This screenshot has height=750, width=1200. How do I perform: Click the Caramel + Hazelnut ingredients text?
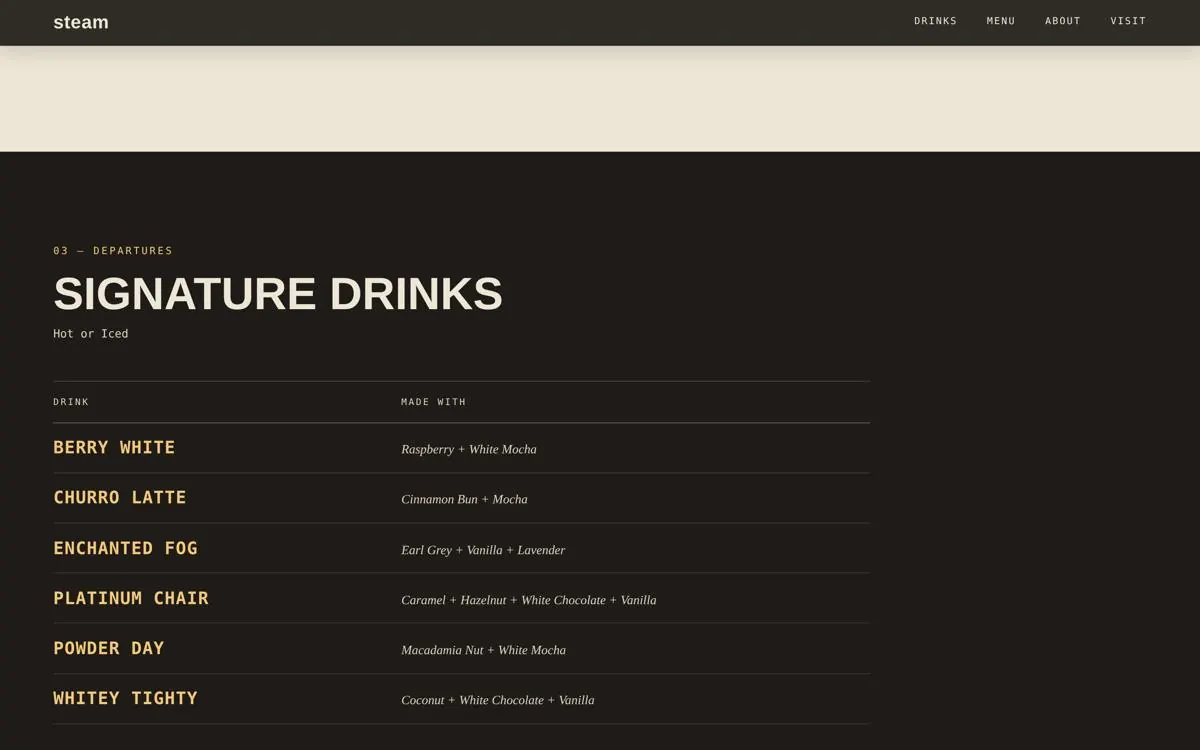[529, 600]
